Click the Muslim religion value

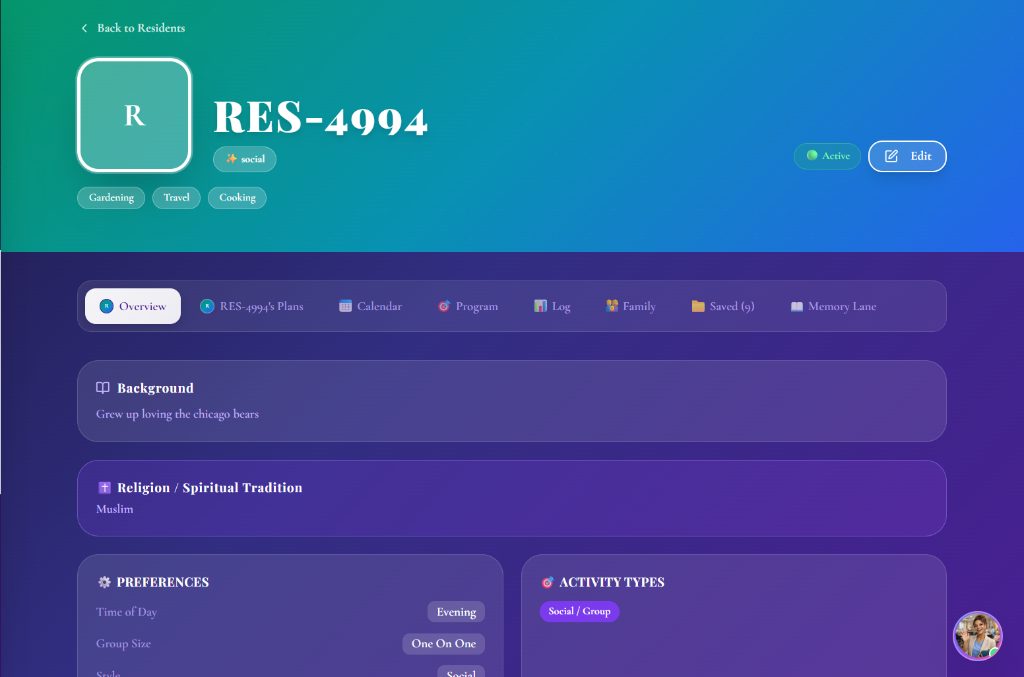click(114, 509)
